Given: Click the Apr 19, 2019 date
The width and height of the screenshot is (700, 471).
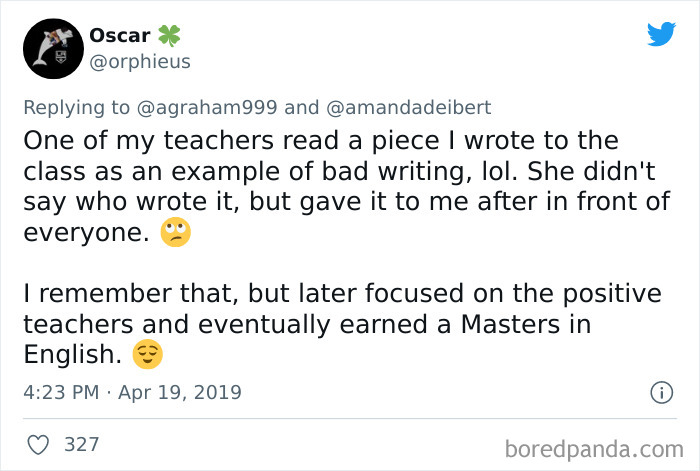Looking at the screenshot, I should pos(176,391).
